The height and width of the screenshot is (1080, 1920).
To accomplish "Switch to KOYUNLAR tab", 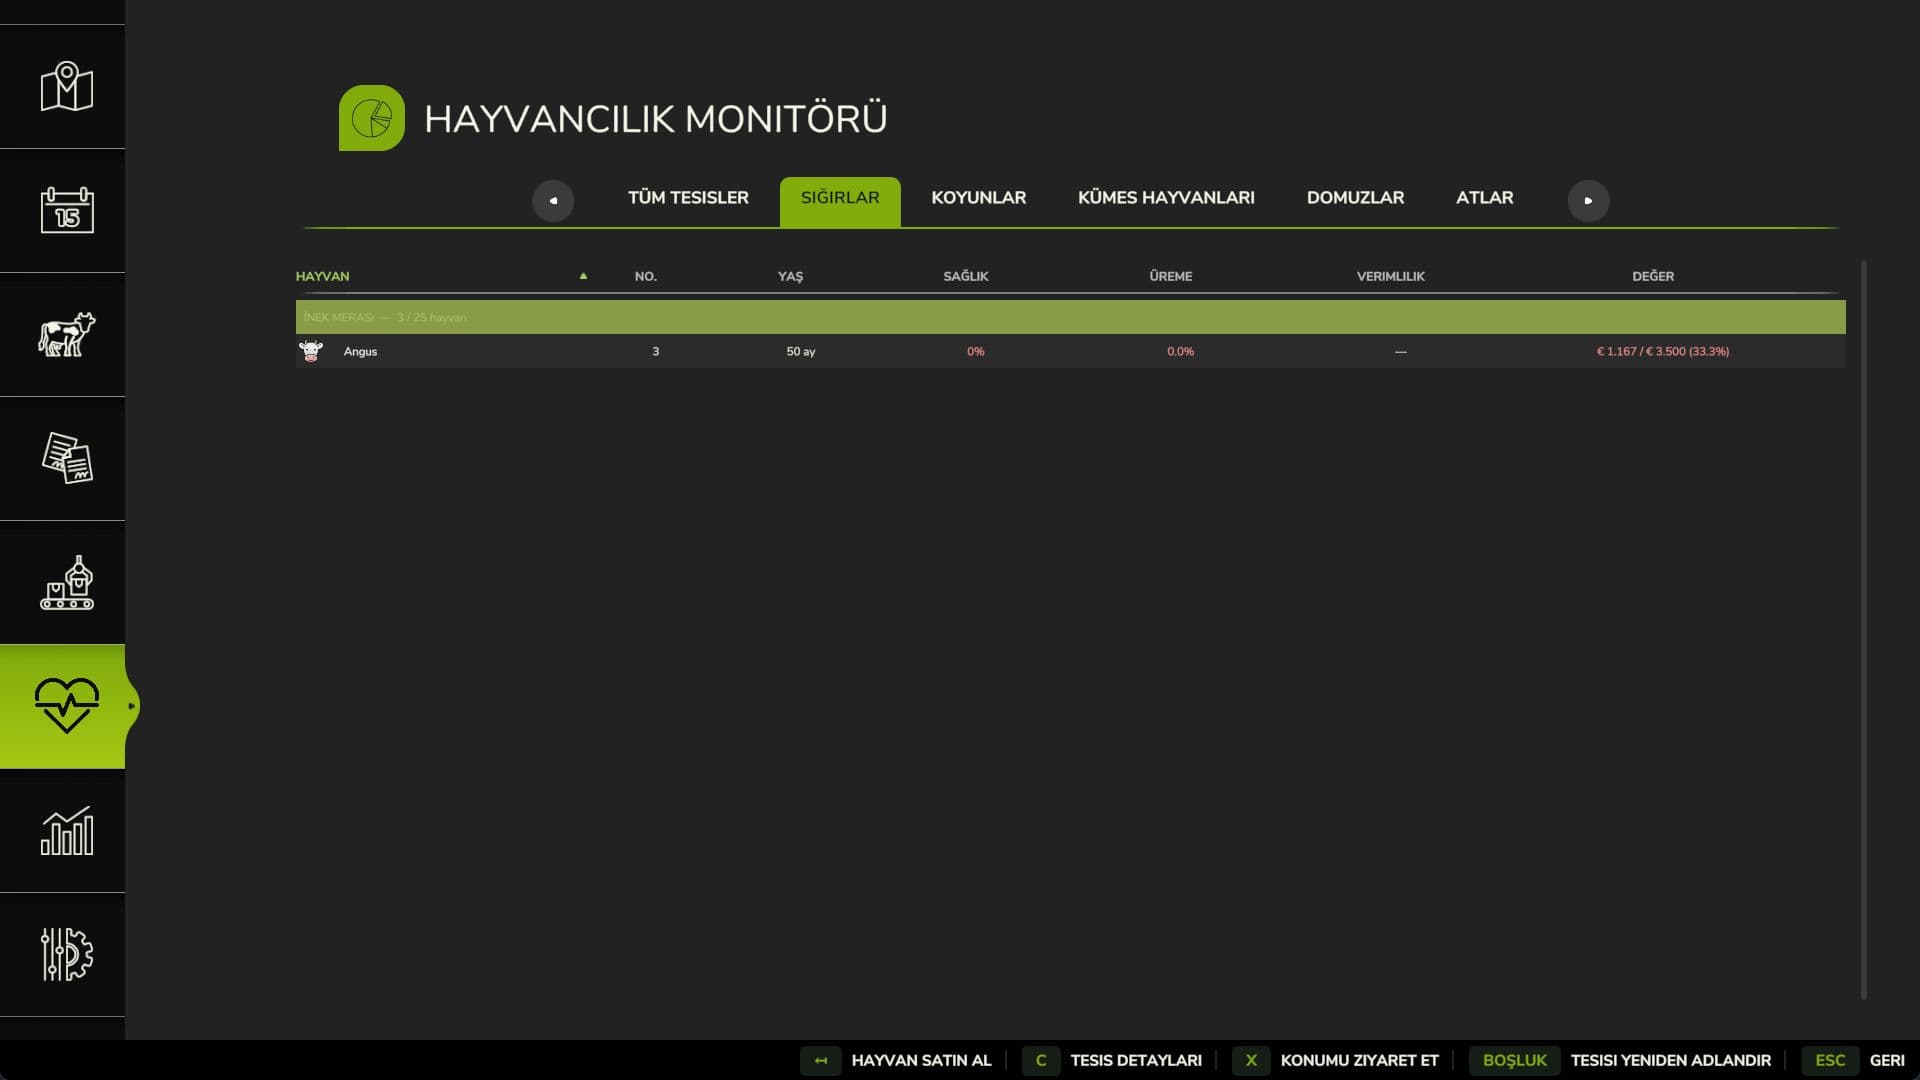I will (x=978, y=198).
